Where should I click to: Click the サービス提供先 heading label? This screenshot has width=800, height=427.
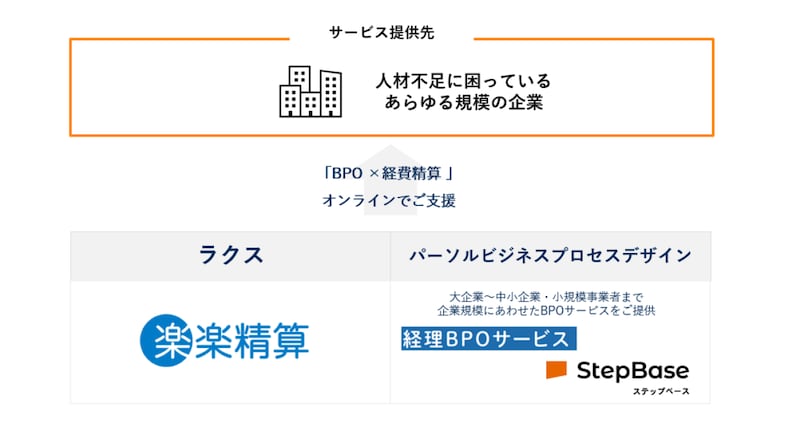click(x=382, y=33)
